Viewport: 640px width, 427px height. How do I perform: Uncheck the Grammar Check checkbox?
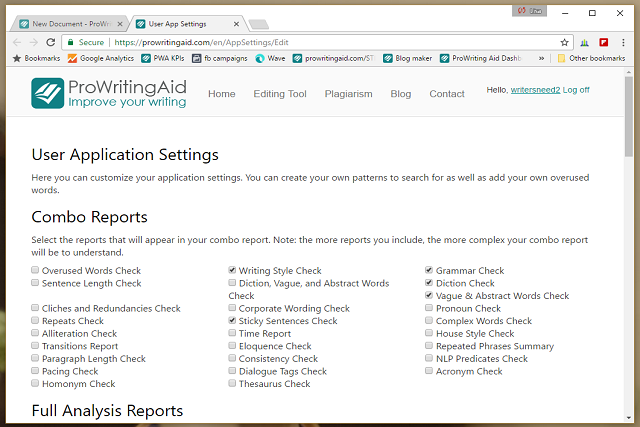[429, 270]
